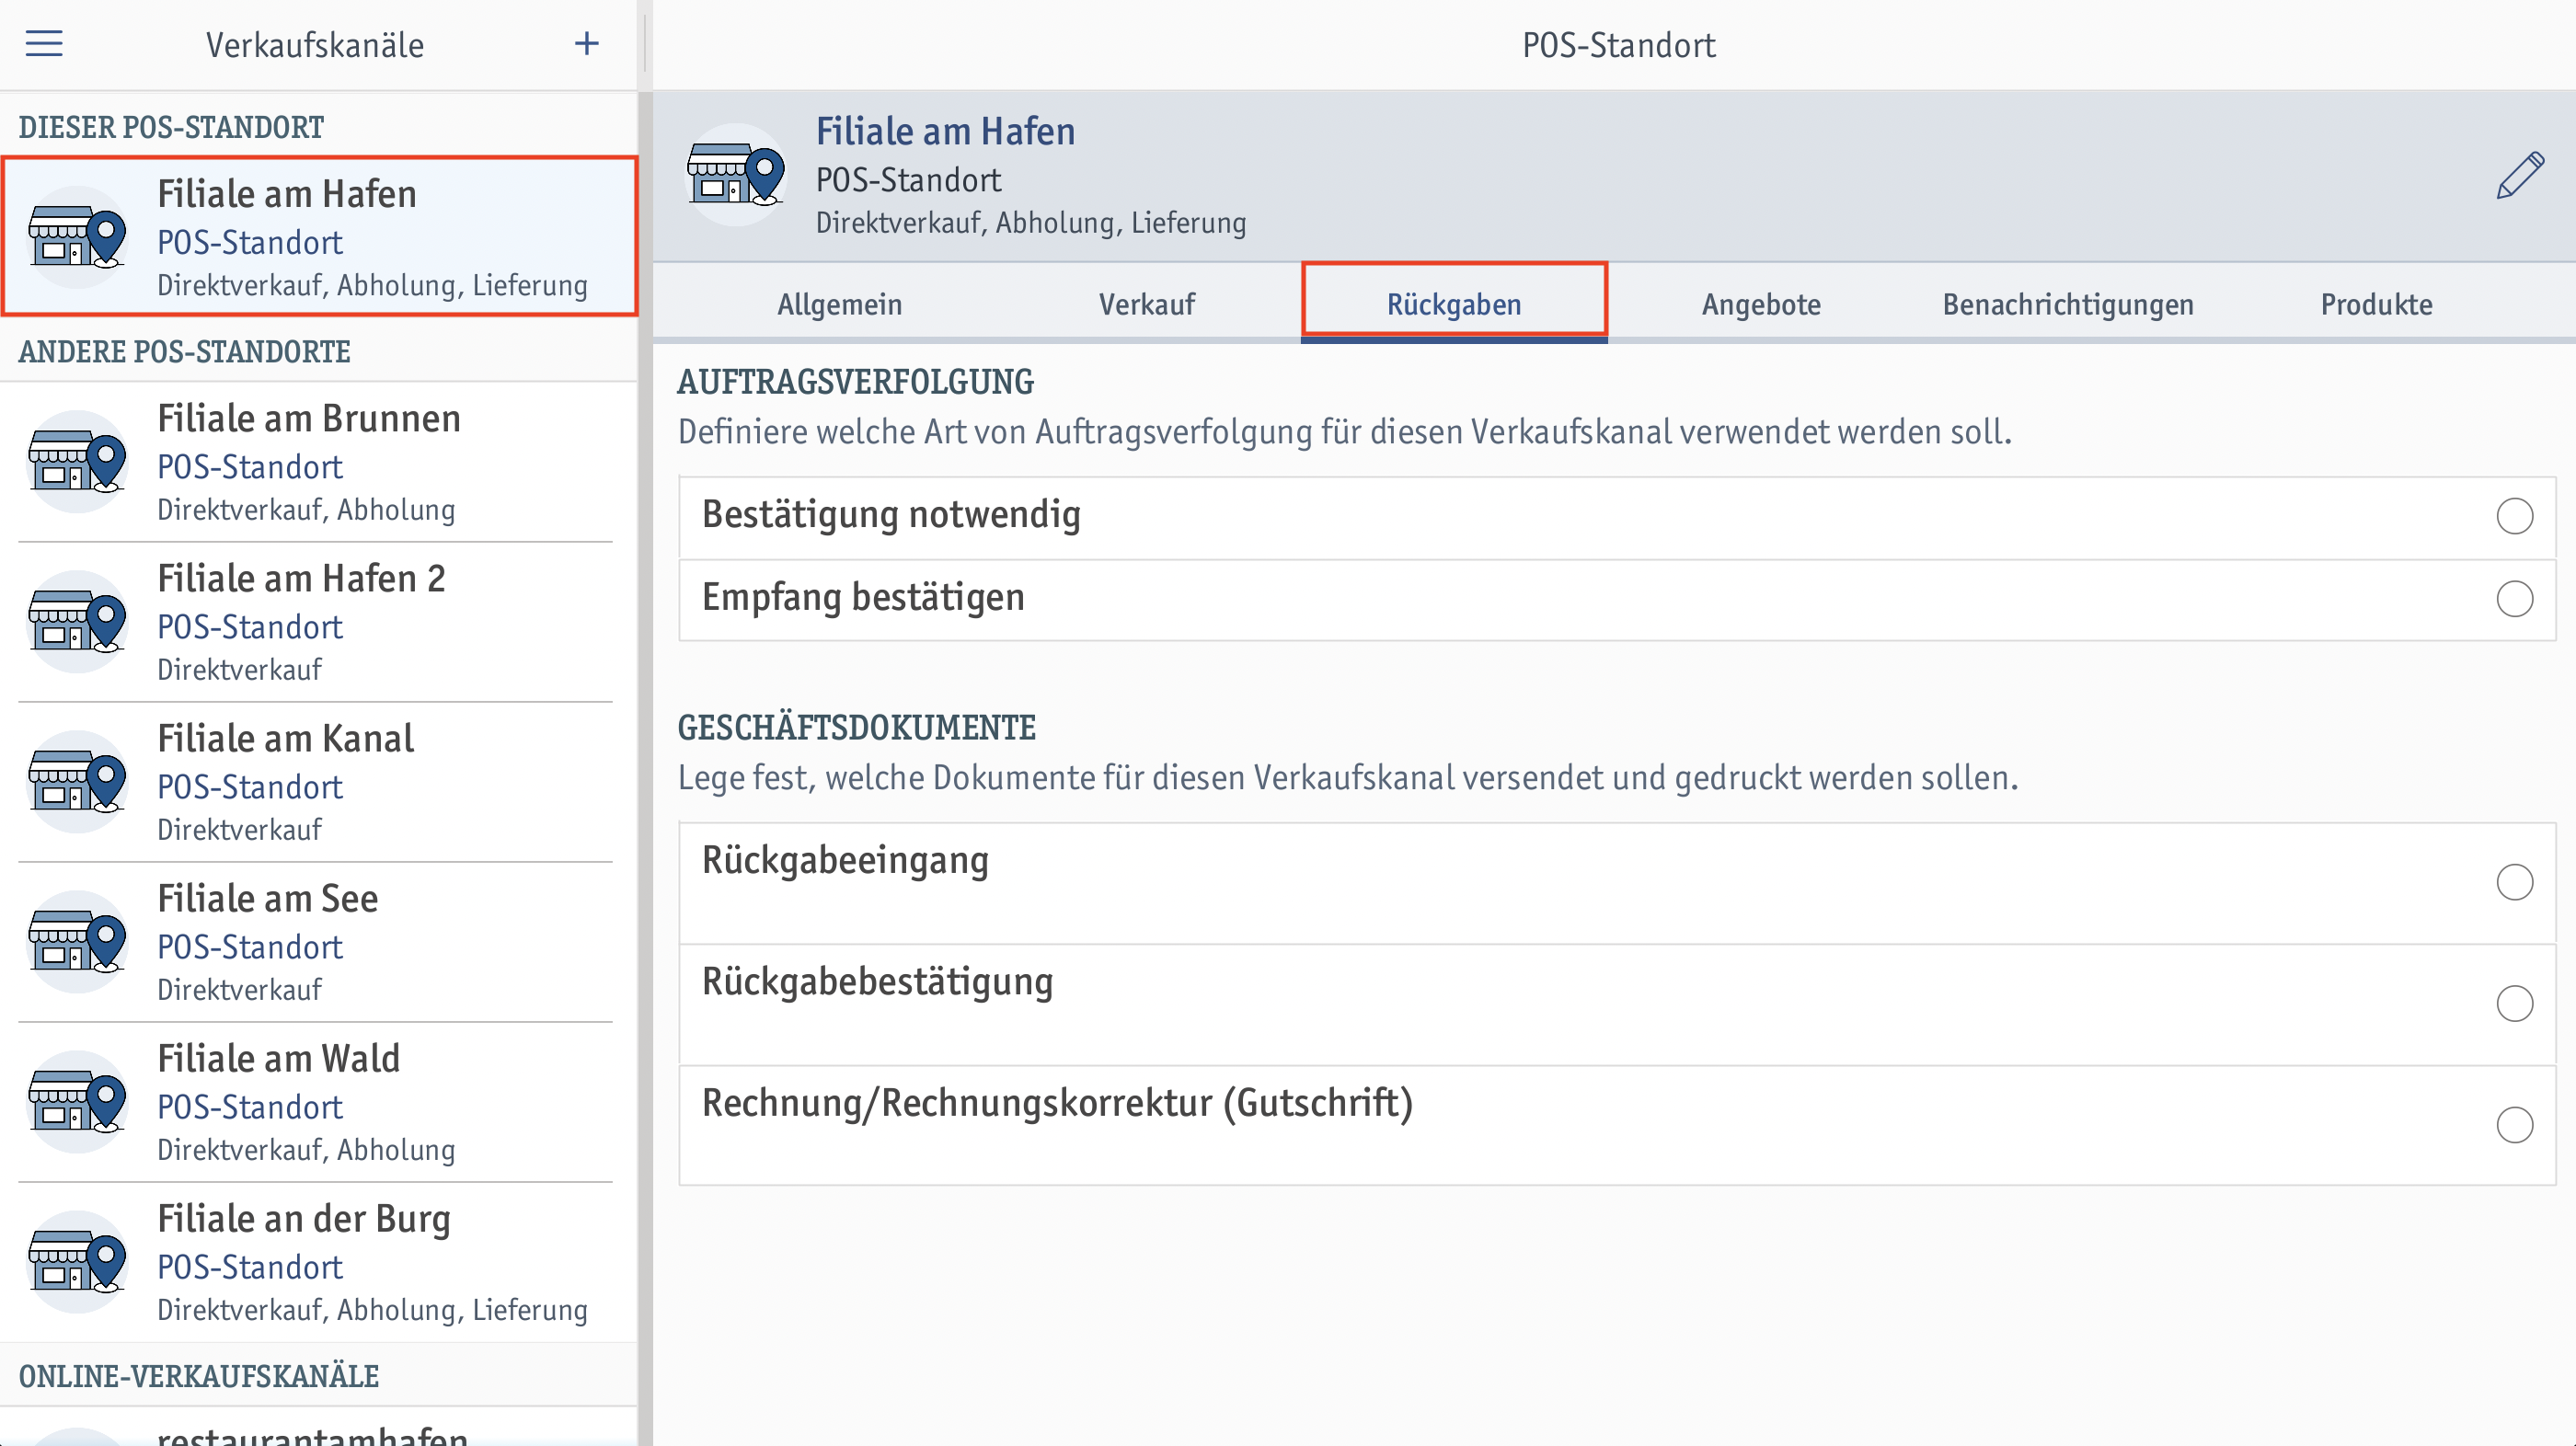Open the hamburger menu

point(44,44)
